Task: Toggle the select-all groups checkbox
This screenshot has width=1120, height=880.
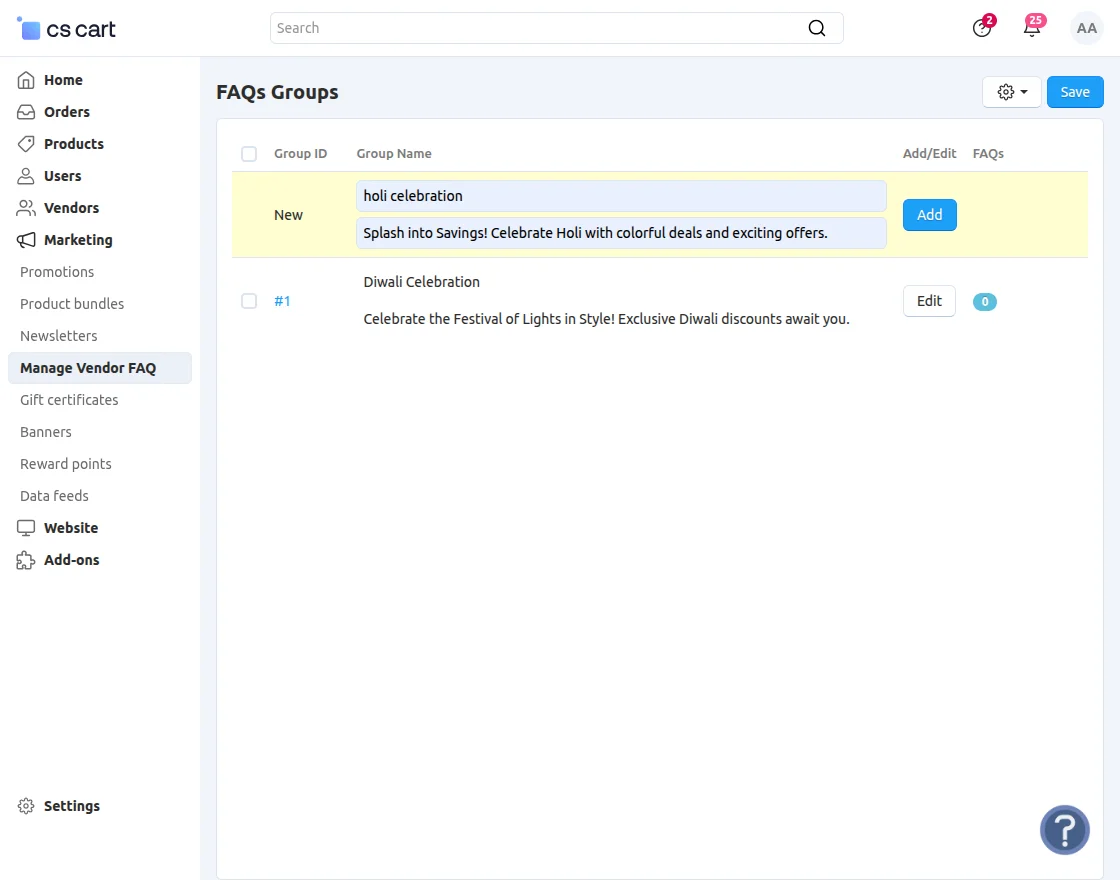Action: coord(249,154)
